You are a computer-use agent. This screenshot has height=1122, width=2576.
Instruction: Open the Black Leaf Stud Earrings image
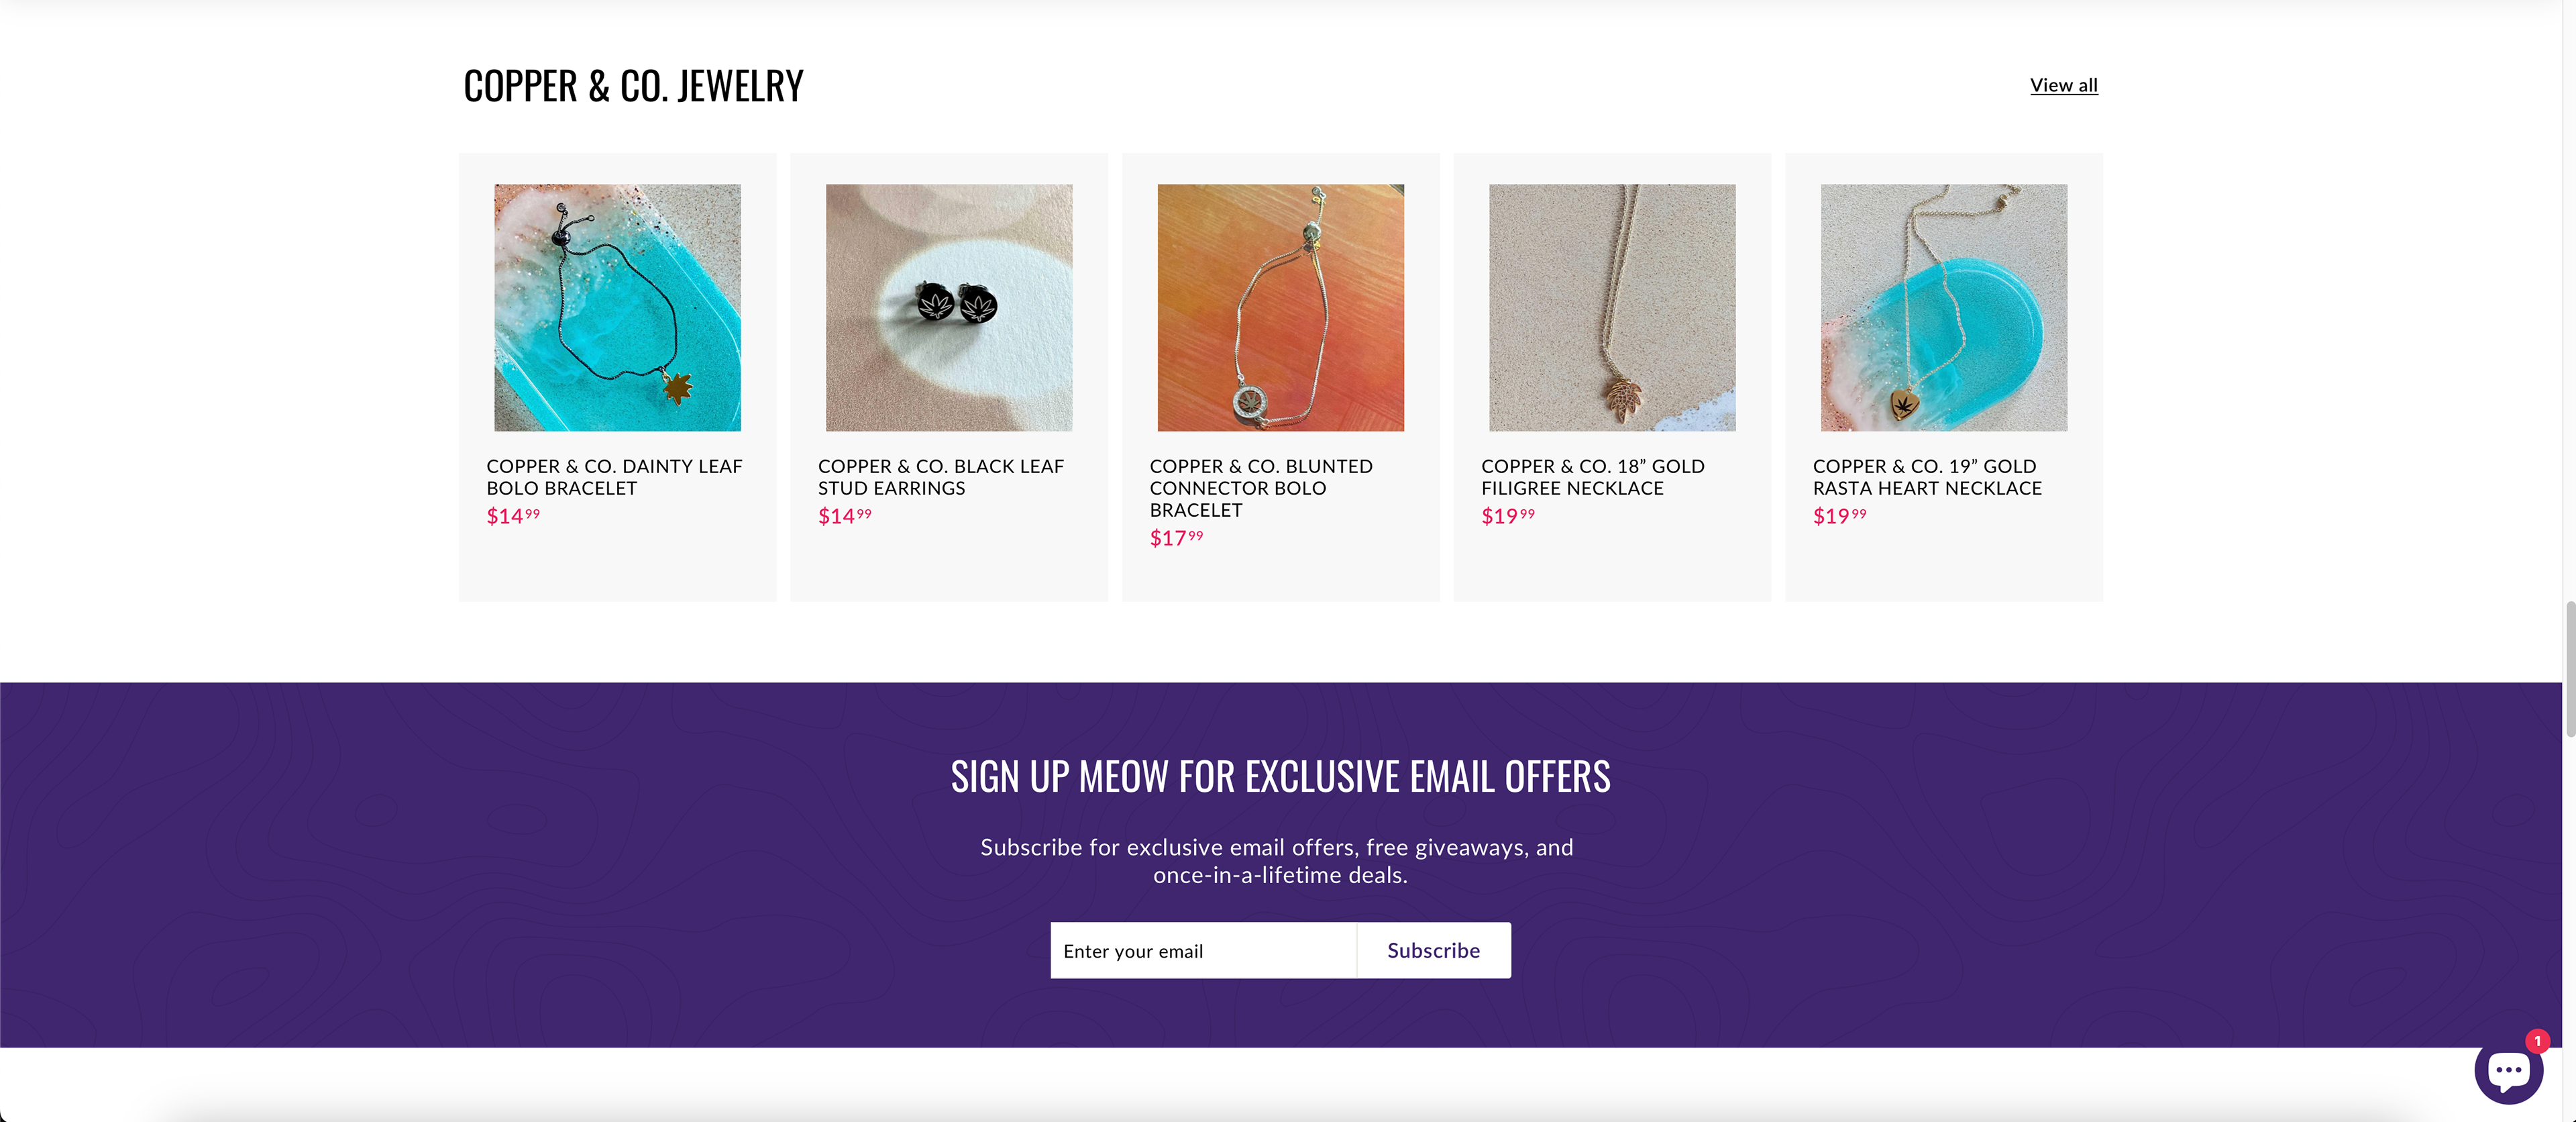tap(948, 307)
